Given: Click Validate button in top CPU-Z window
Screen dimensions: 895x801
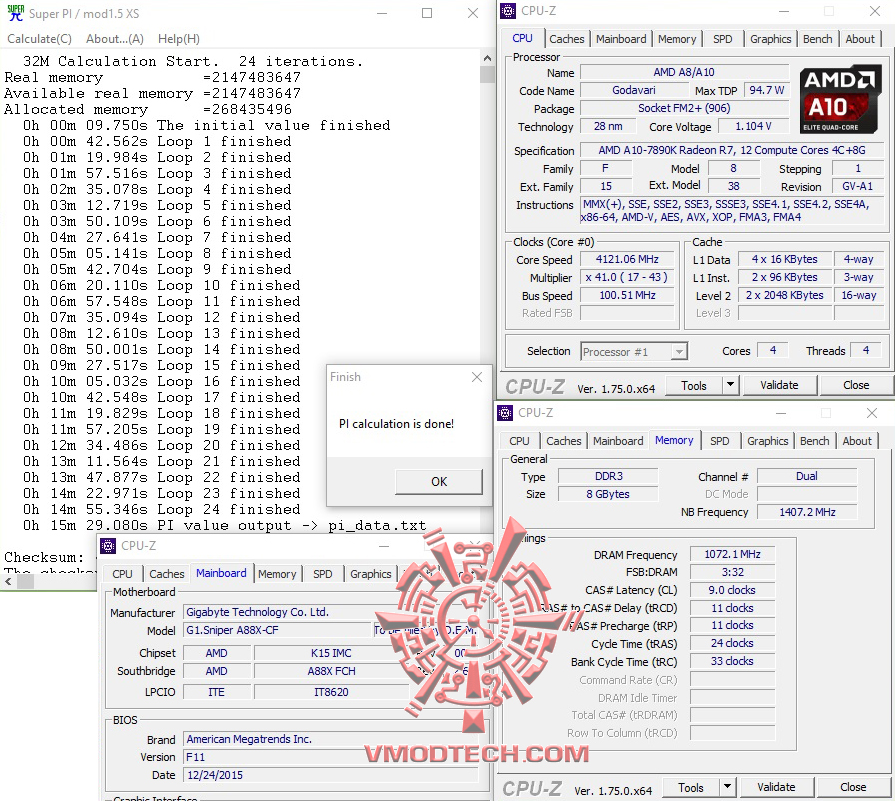Looking at the screenshot, I should point(779,385).
